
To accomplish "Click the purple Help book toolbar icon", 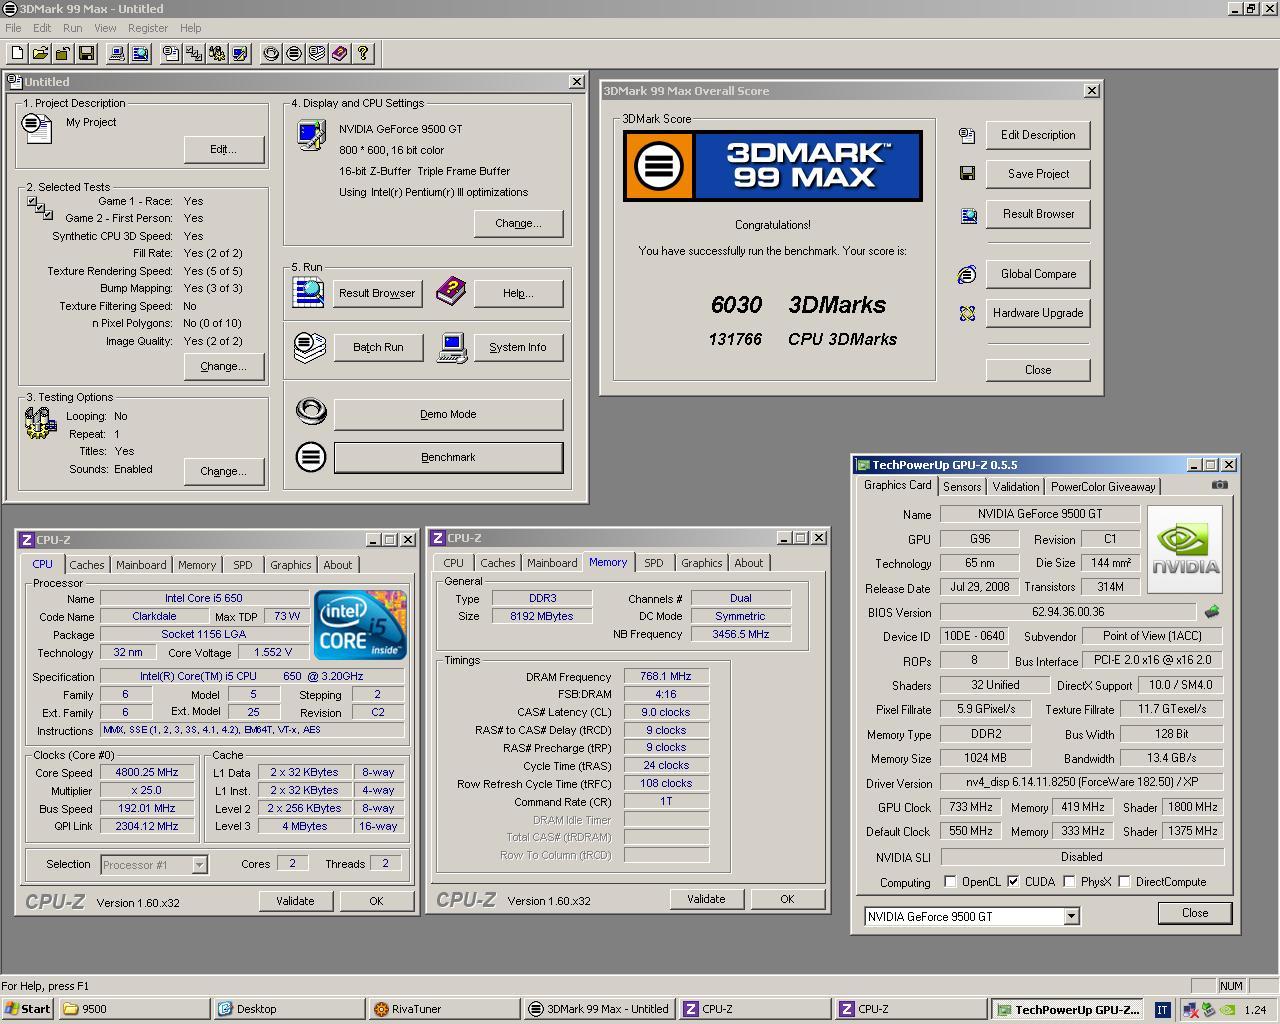I will (x=340, y=53).
